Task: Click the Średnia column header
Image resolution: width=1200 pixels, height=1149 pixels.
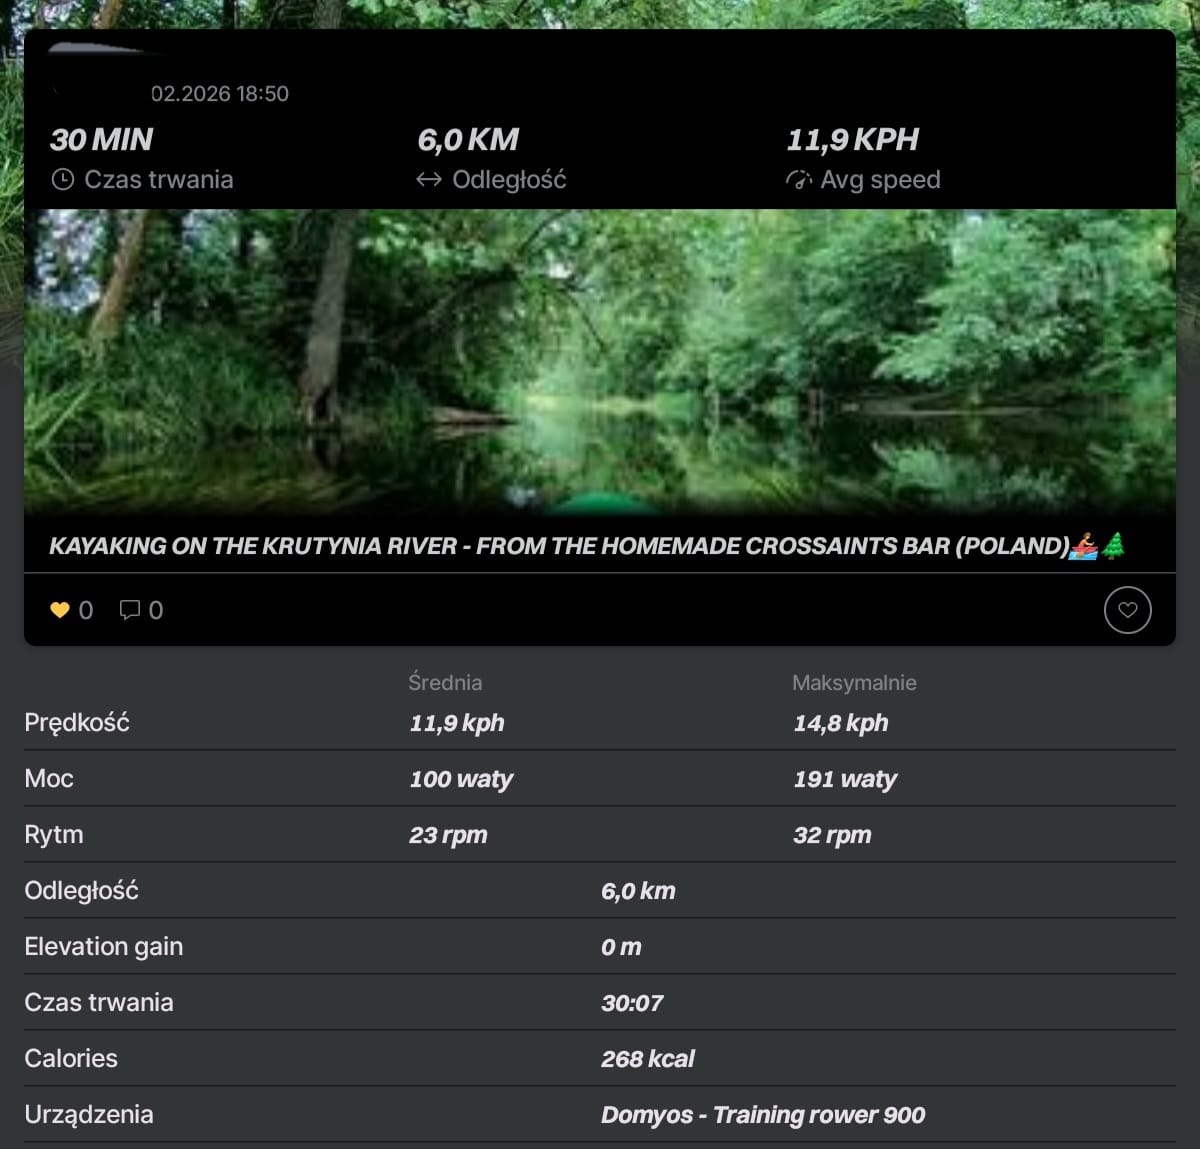Action: [445, 683]
